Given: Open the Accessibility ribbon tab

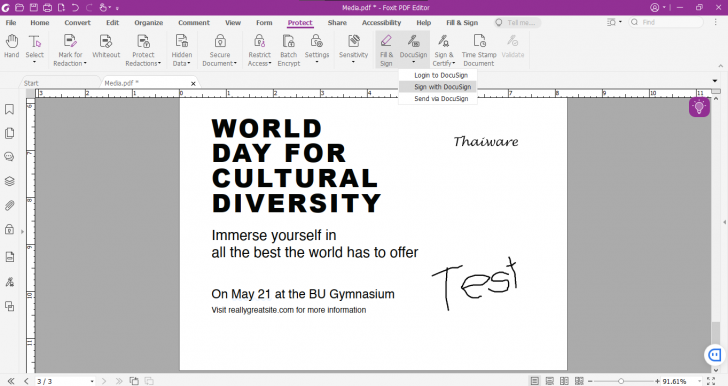Looking at the screenshot, I should click(x=381, y=22).
